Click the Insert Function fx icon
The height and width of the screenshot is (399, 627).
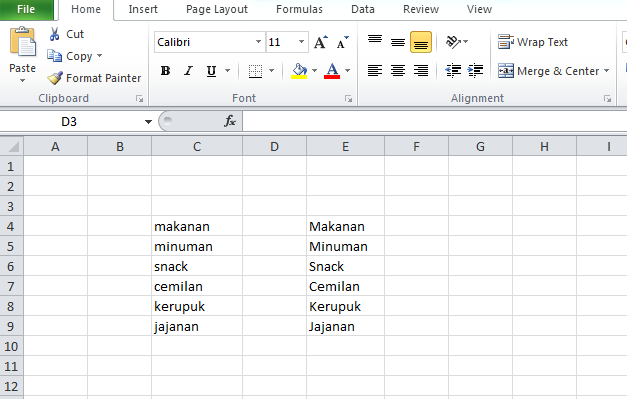click(x=230, y=121)
